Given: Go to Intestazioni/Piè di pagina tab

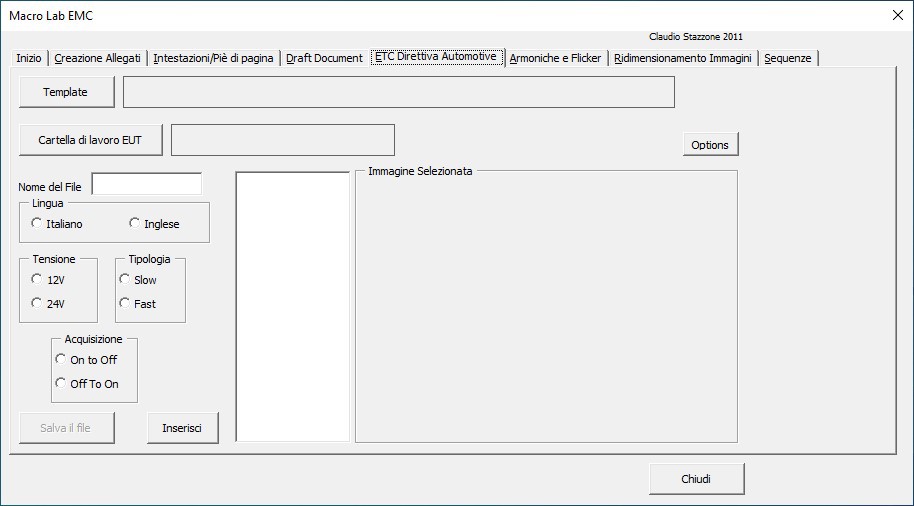Looking at the screenshot, I should (213, 58).
